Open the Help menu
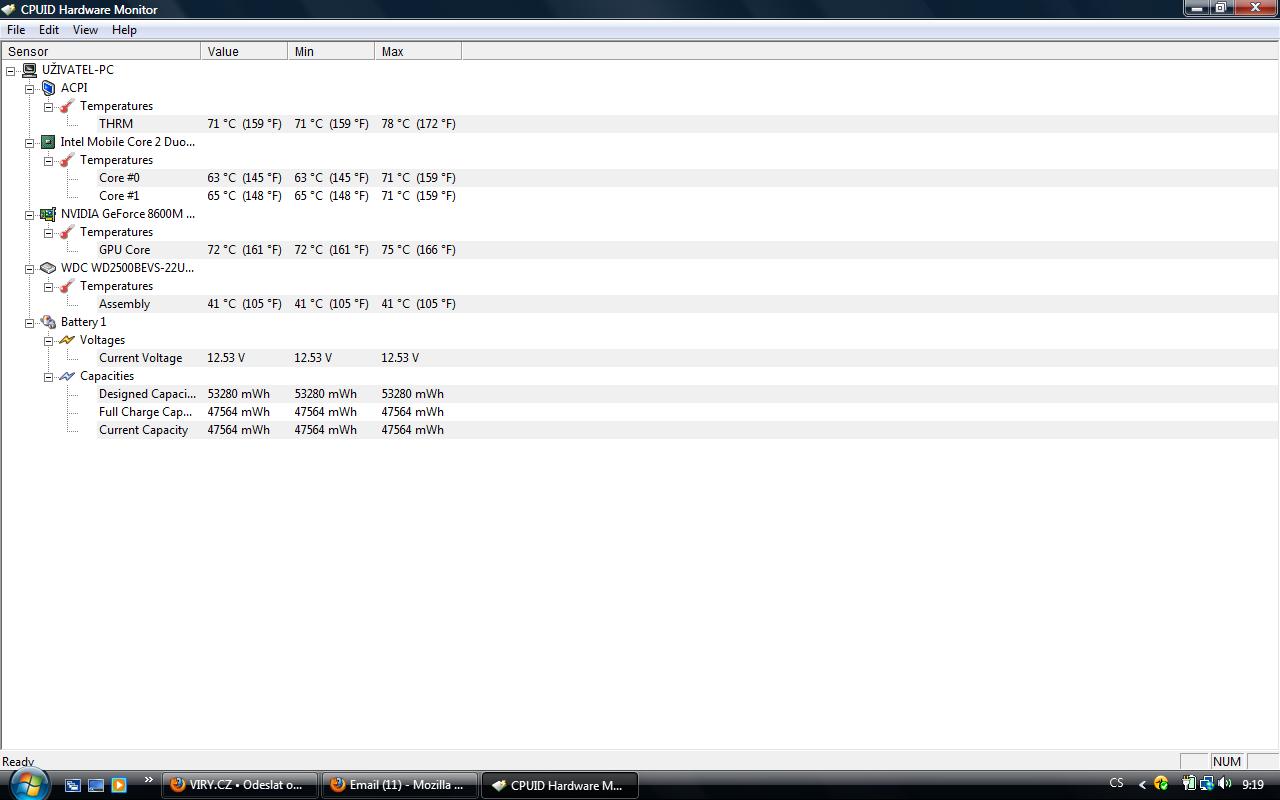 pyautogui.click(x=124, y=30)
